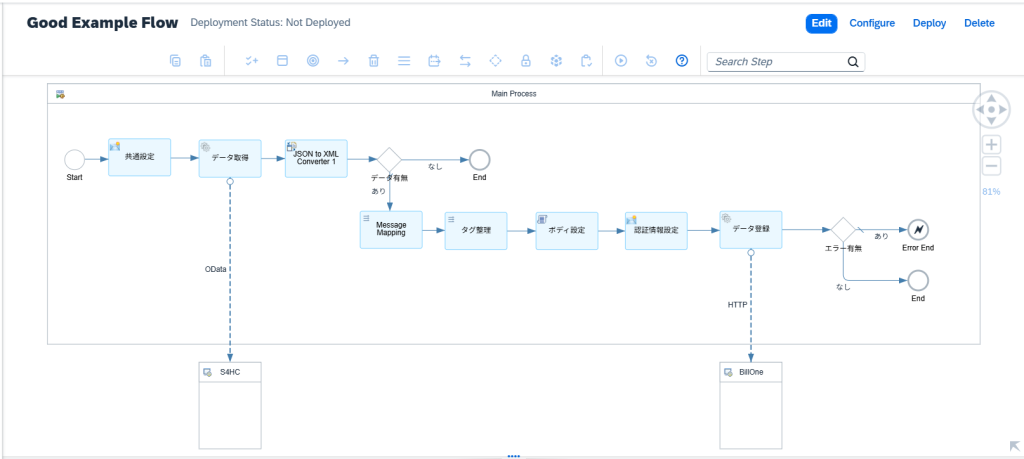Image resolution: width=1024 pixels, height=459 pixels.
Task: Click the Good Example Flow title
Action: tap(103, 23)
